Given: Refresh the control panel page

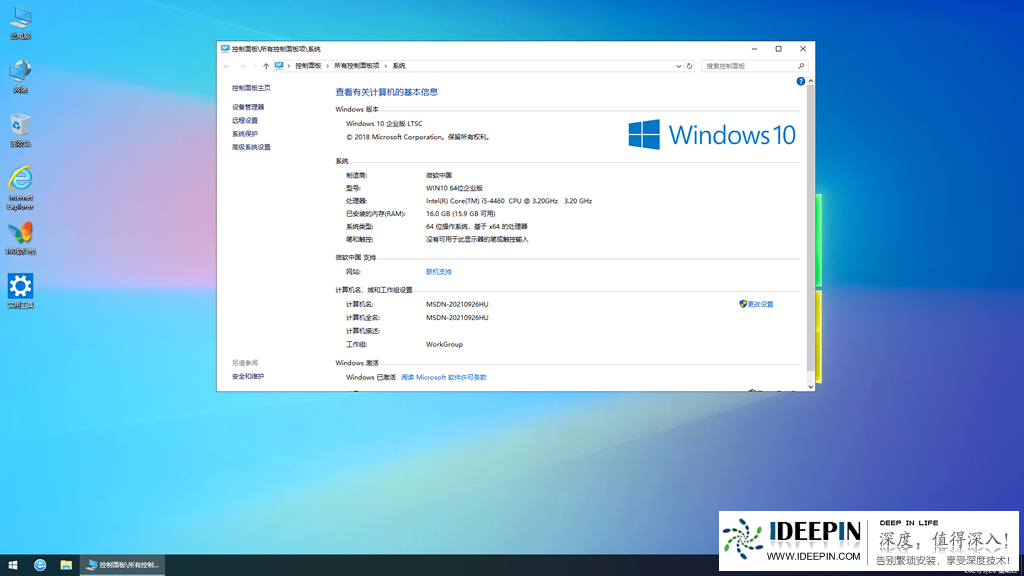Looking at the screenshot, I should pos(689,66).
